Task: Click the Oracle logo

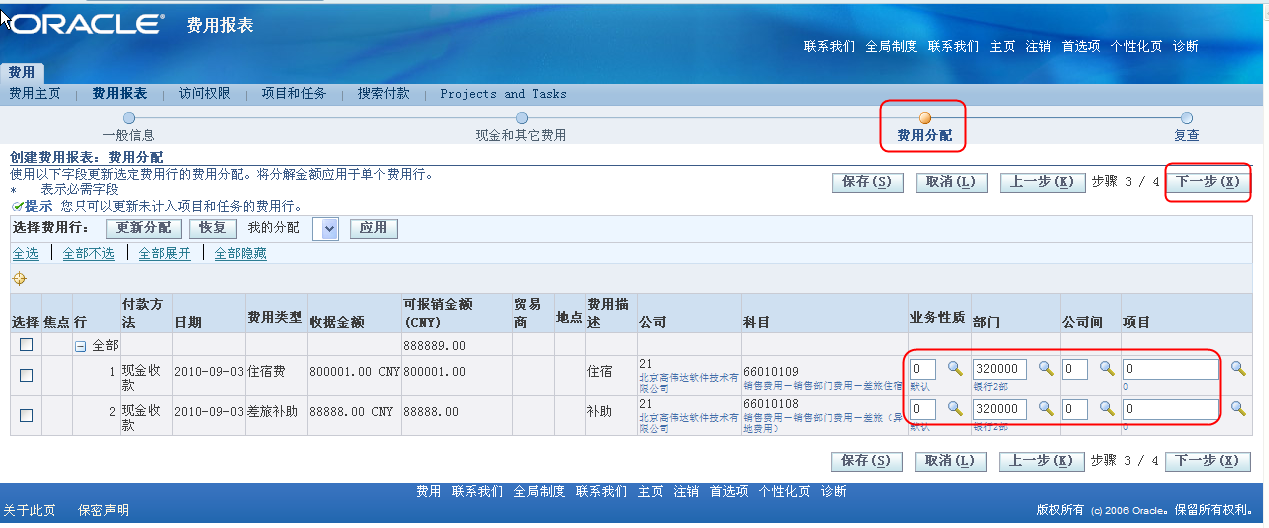Action: [86, 25]
